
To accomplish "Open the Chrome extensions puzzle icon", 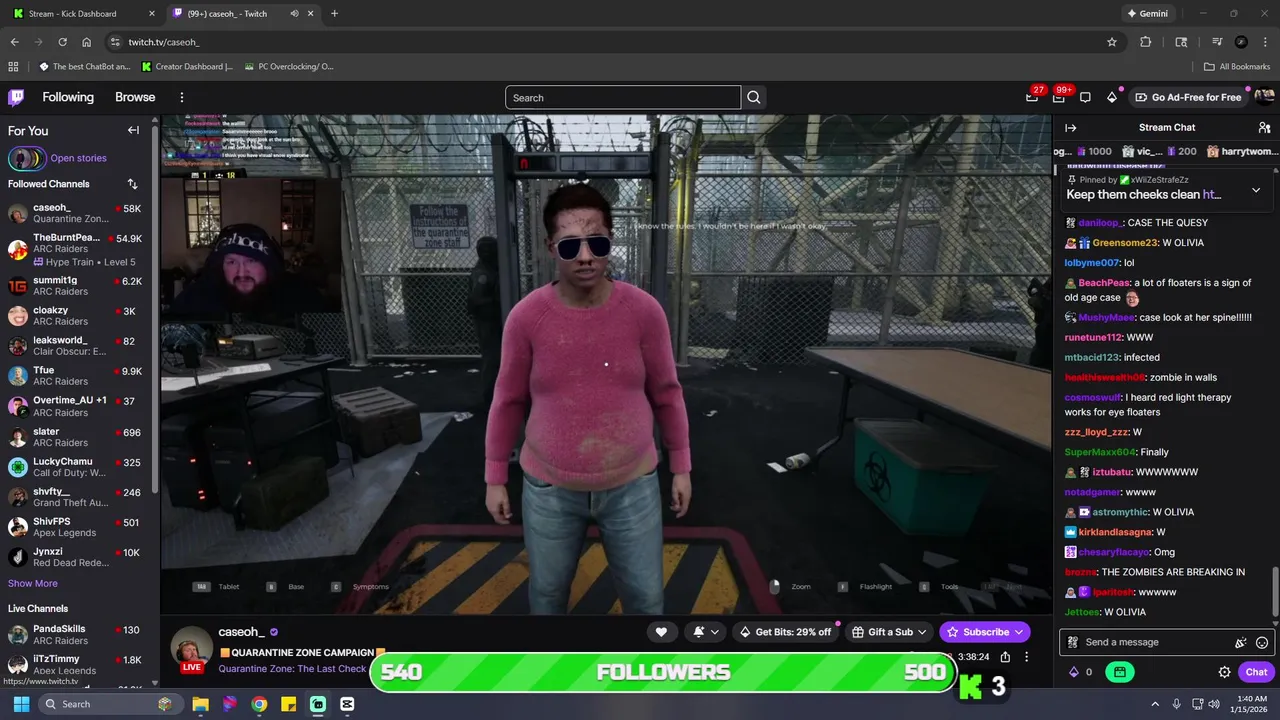I will [x=1146, y=42].
